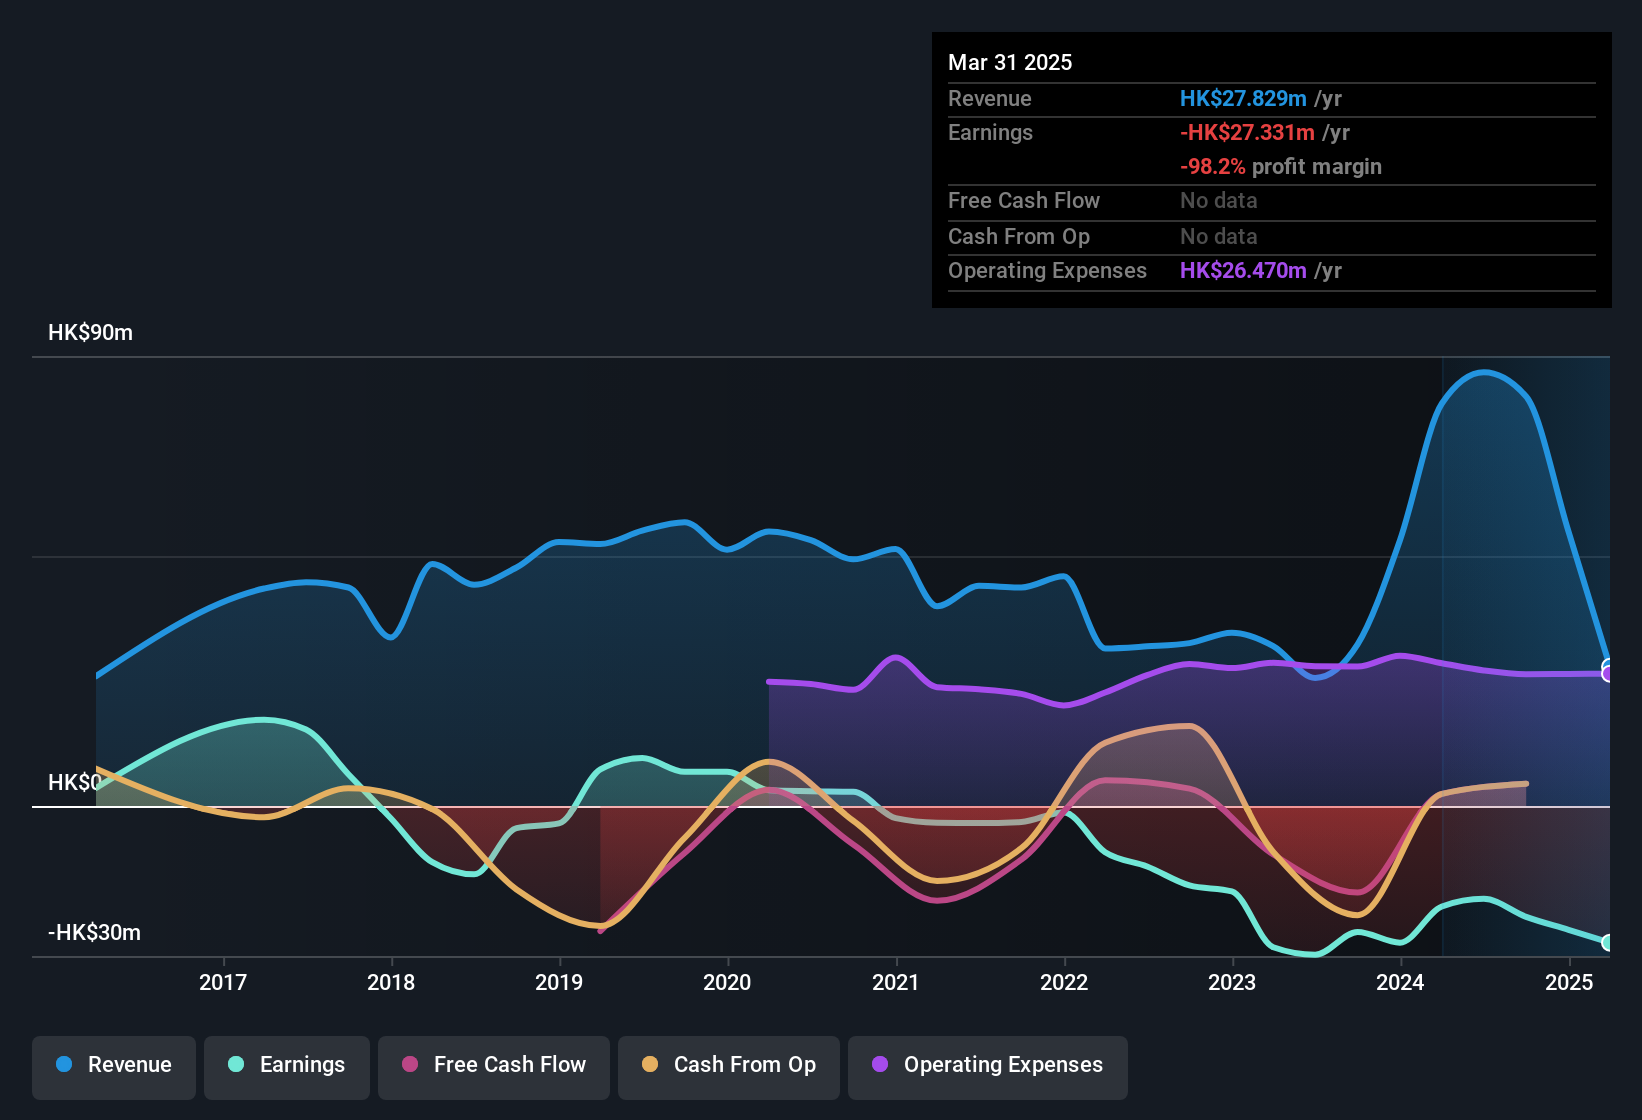Click the Free Cash Flow No data value

pyautogui.click(x=1219, y=201)
